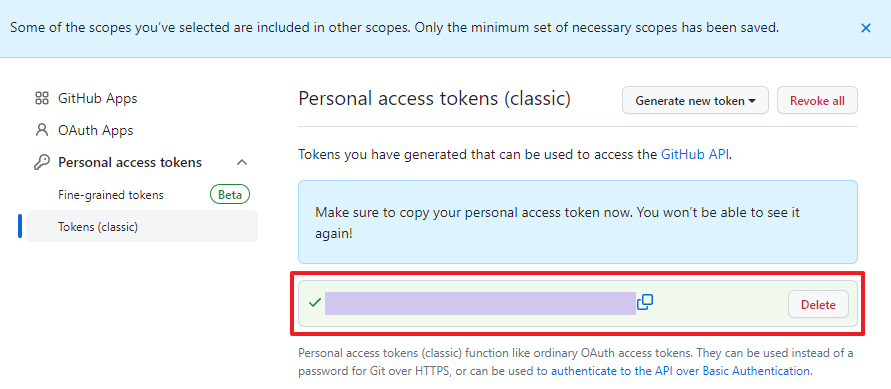891x389 pixels.
Task: Click the OAuth Apps person icon
Action: click(x=42, y=130)
